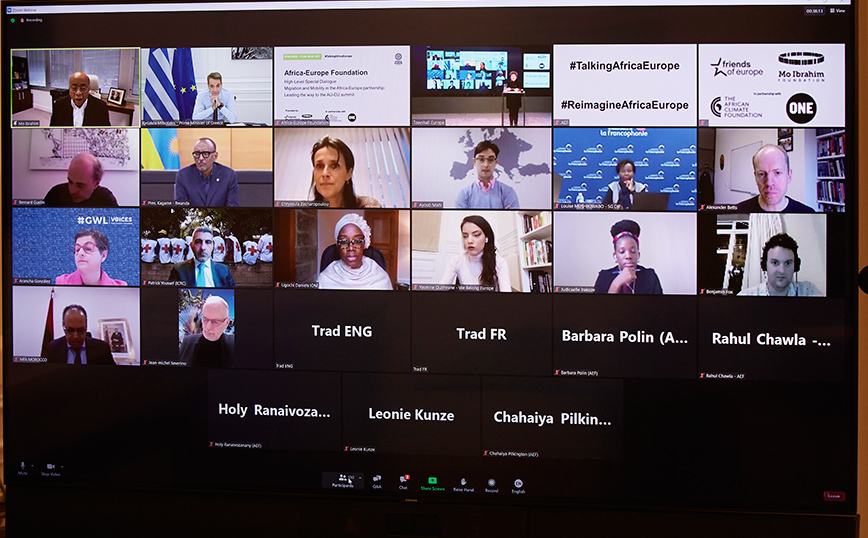
Task: Open the Q&A window
Action: click(x=377, y=480)
